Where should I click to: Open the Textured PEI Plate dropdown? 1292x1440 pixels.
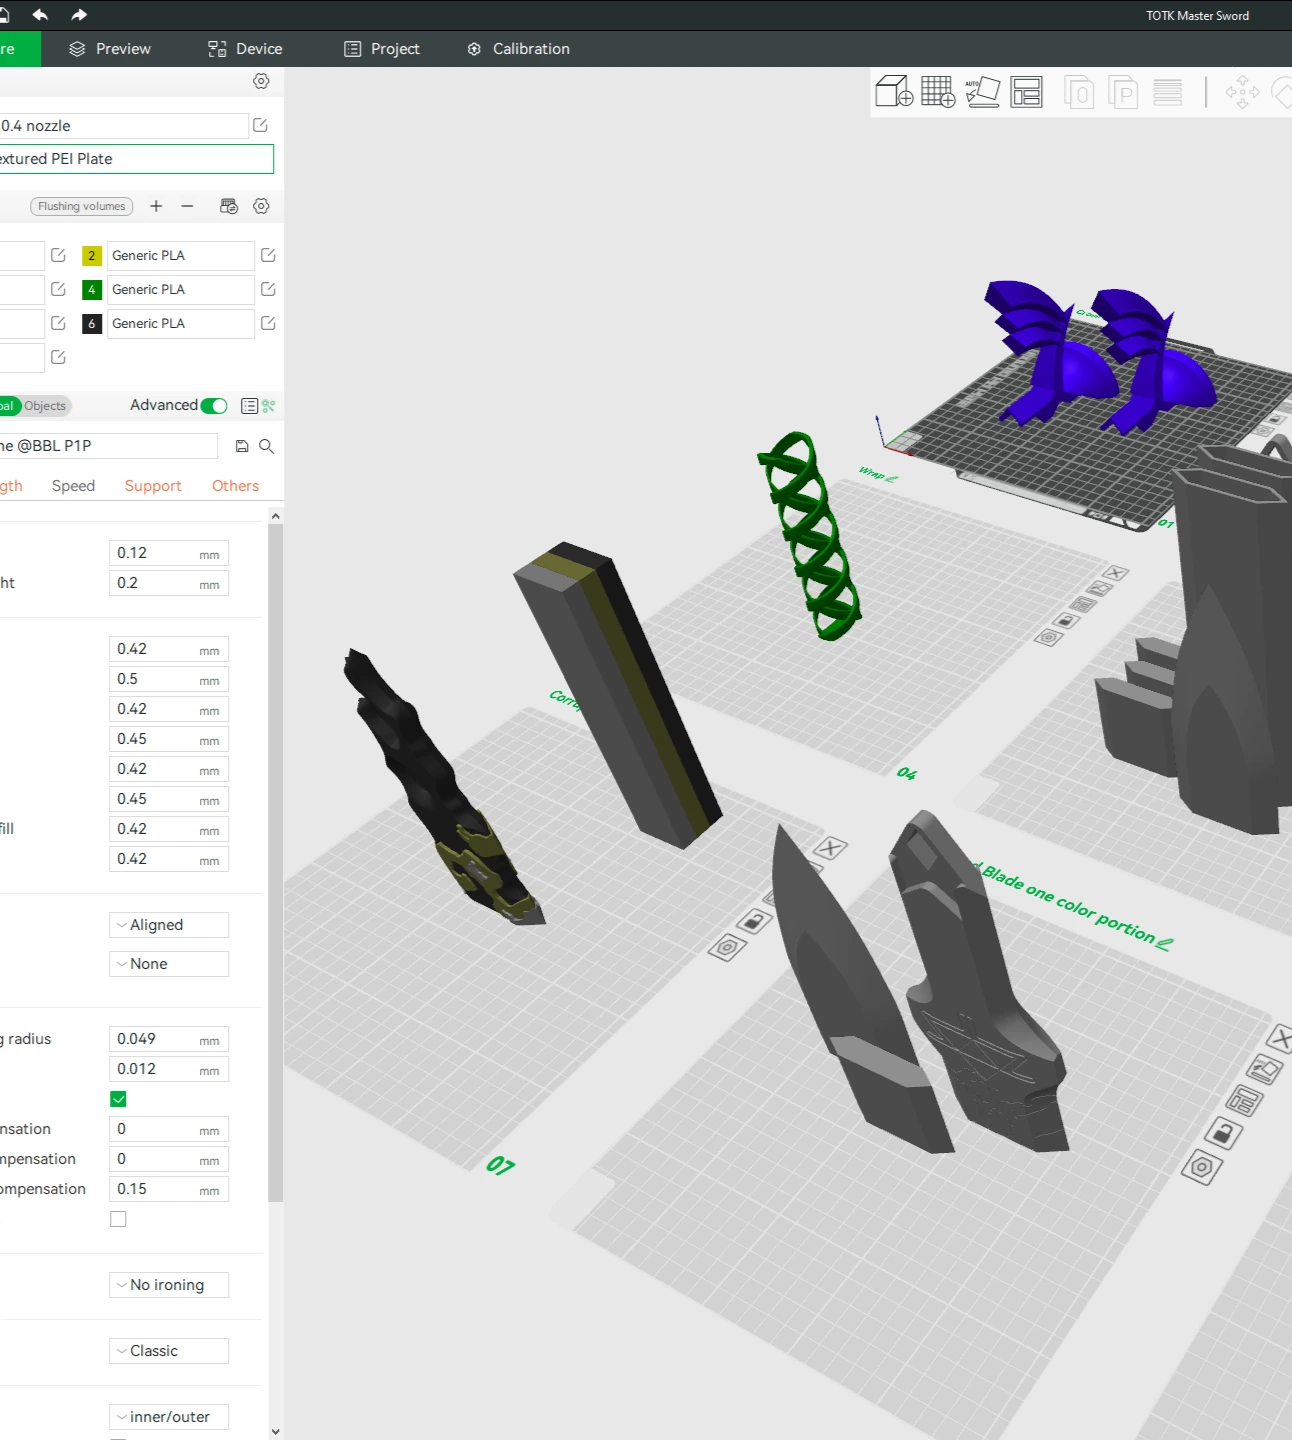[x=136, y=159]
